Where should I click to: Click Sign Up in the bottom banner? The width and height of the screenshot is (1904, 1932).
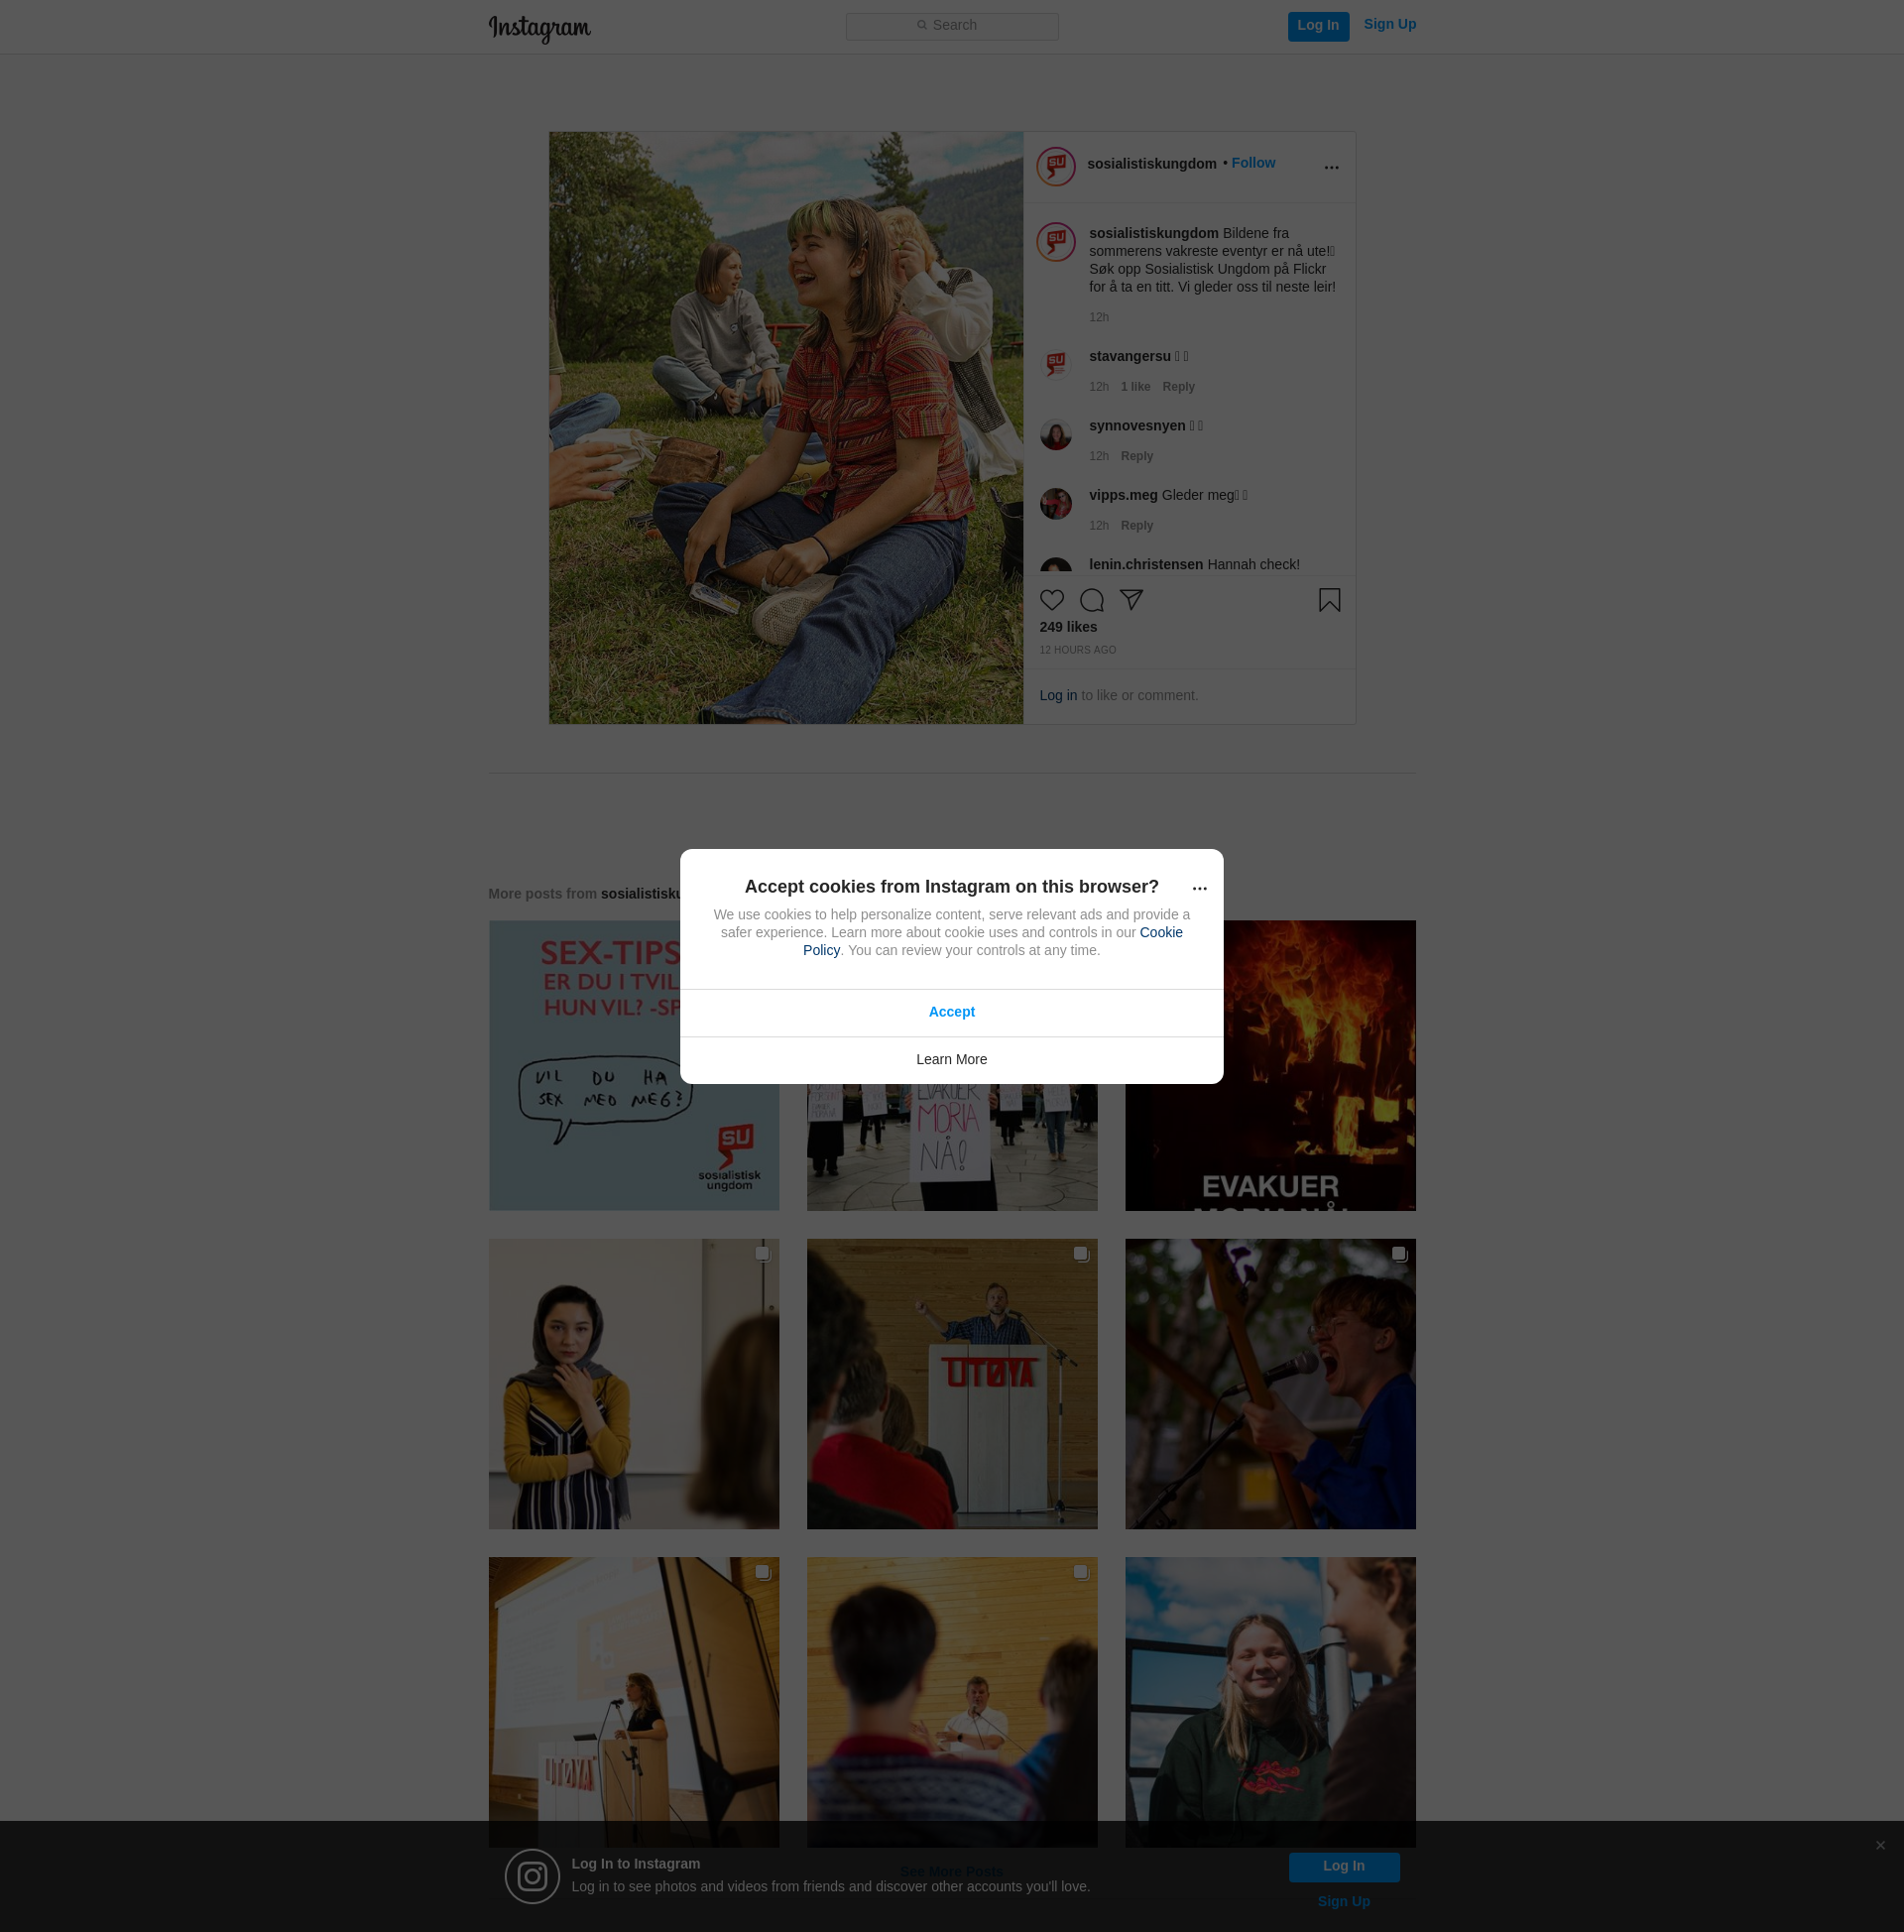click(x=1343, y=1902)
